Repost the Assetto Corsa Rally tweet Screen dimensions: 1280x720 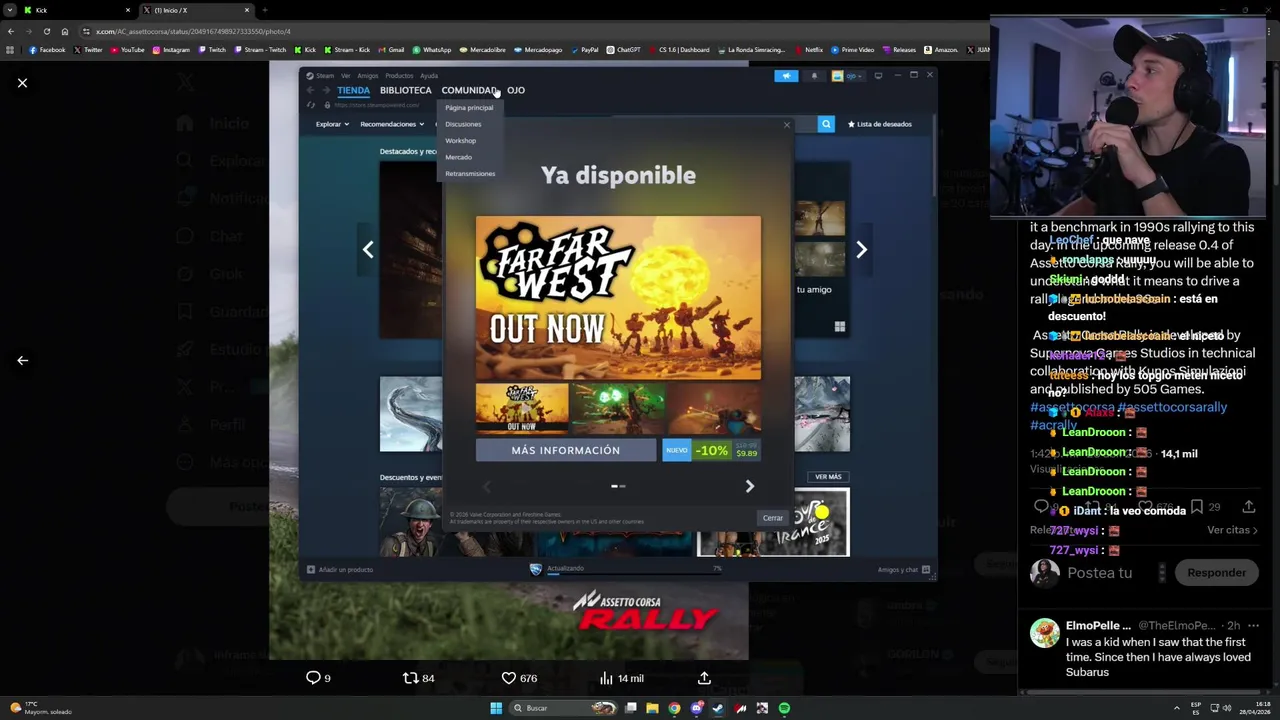click(418, 678)
